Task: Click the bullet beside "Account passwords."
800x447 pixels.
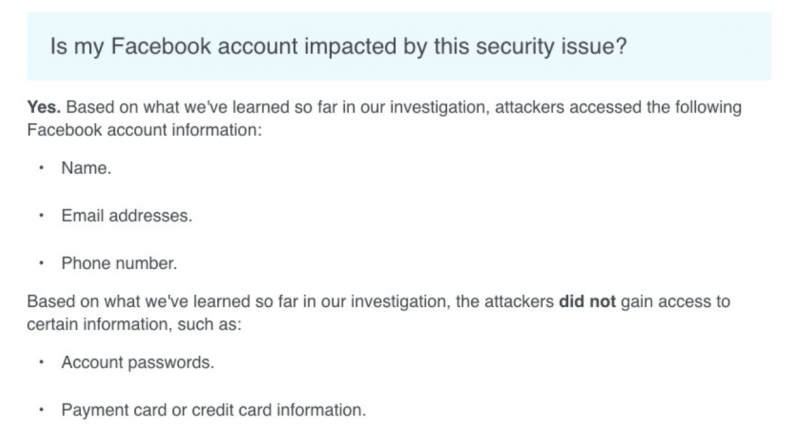Action: click(x=41, y=362)
